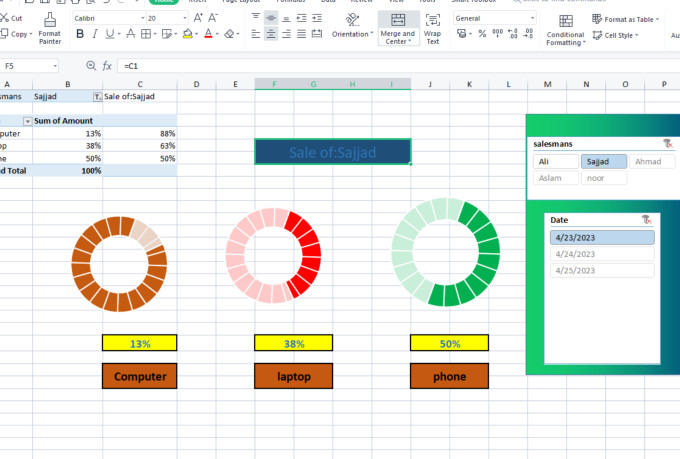This screenshot has width=680, height=459.
Task: Clear filter on salesmans slicer
Action: (x=668, y=144)
